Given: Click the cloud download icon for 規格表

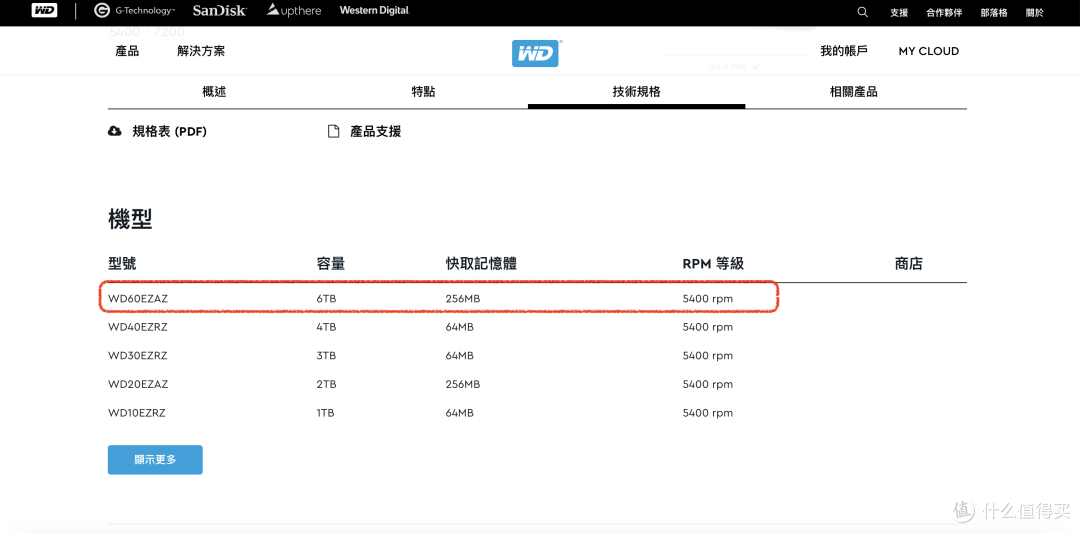Looking at the screenshot, I should pos(115,132).
